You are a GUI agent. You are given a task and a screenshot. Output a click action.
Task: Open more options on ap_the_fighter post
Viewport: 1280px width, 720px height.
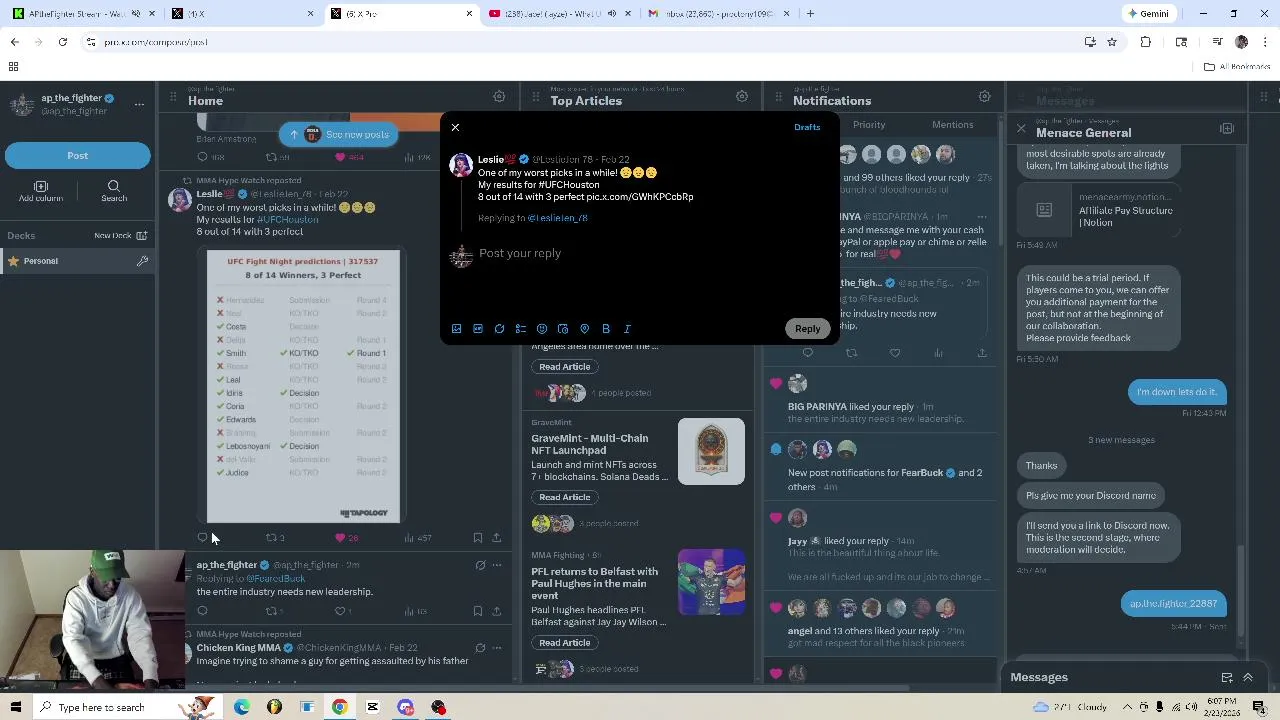pos(497,565)
